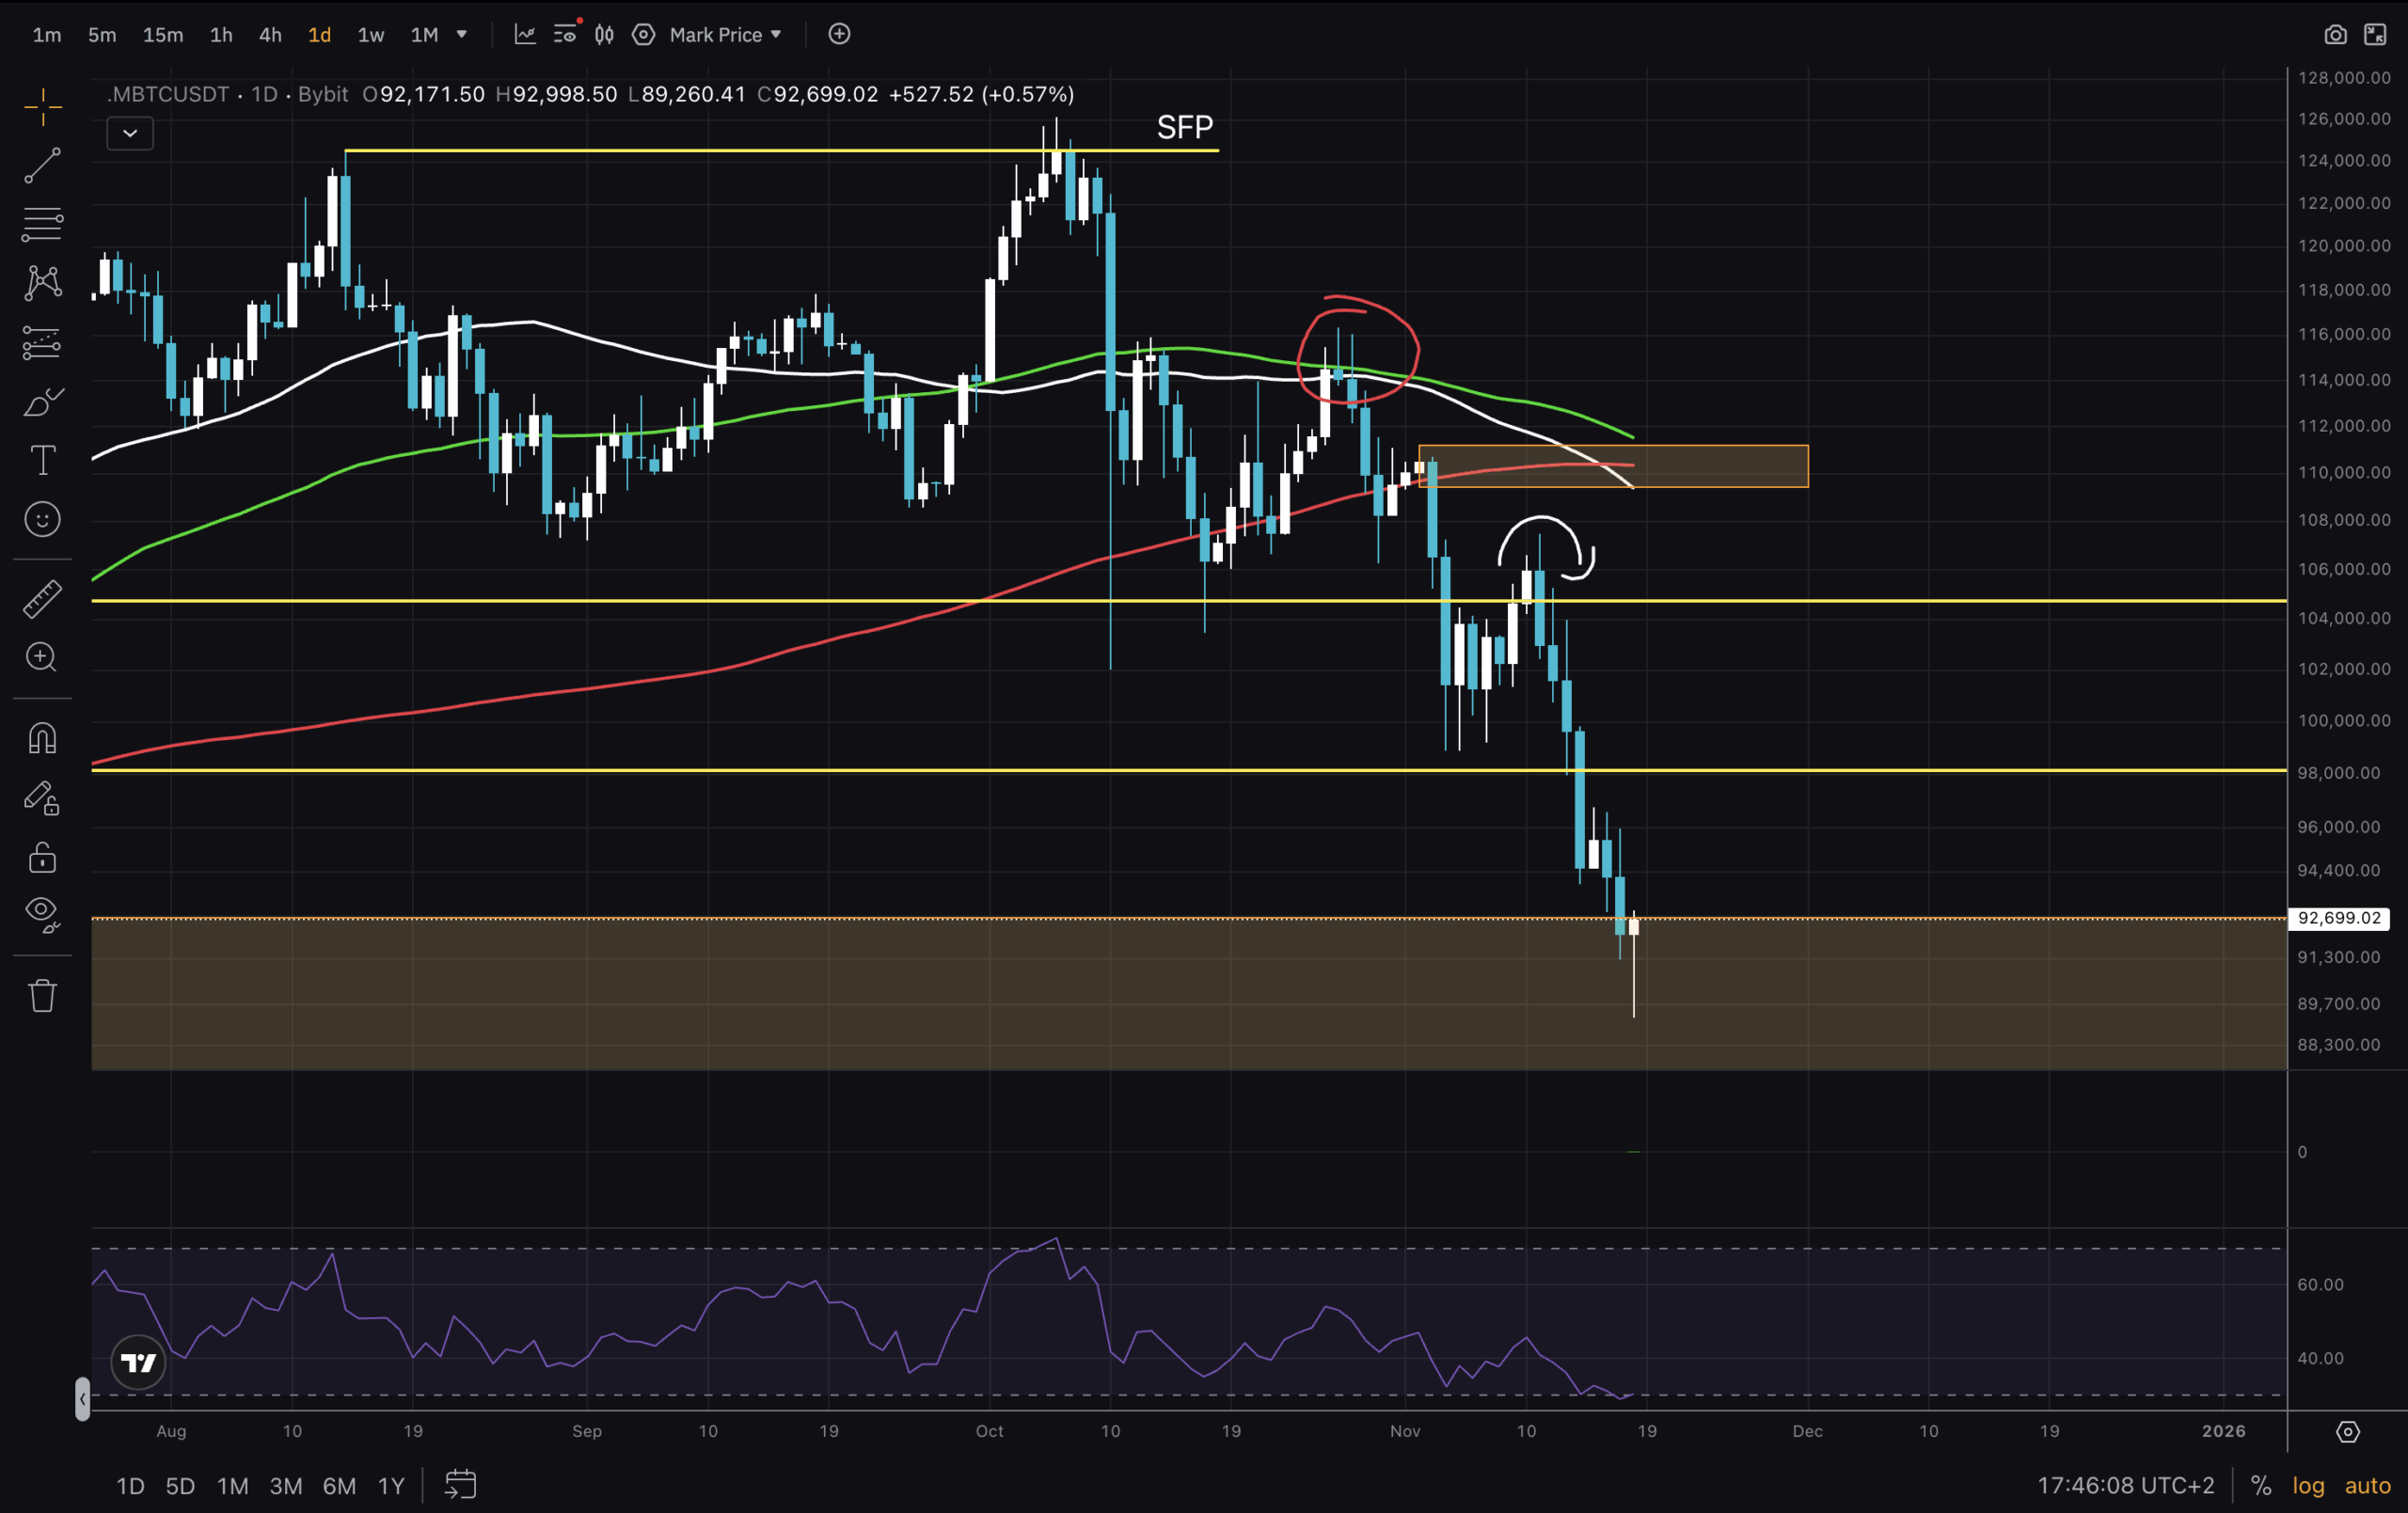Set date range to 1Y

tap(390, 1486)
